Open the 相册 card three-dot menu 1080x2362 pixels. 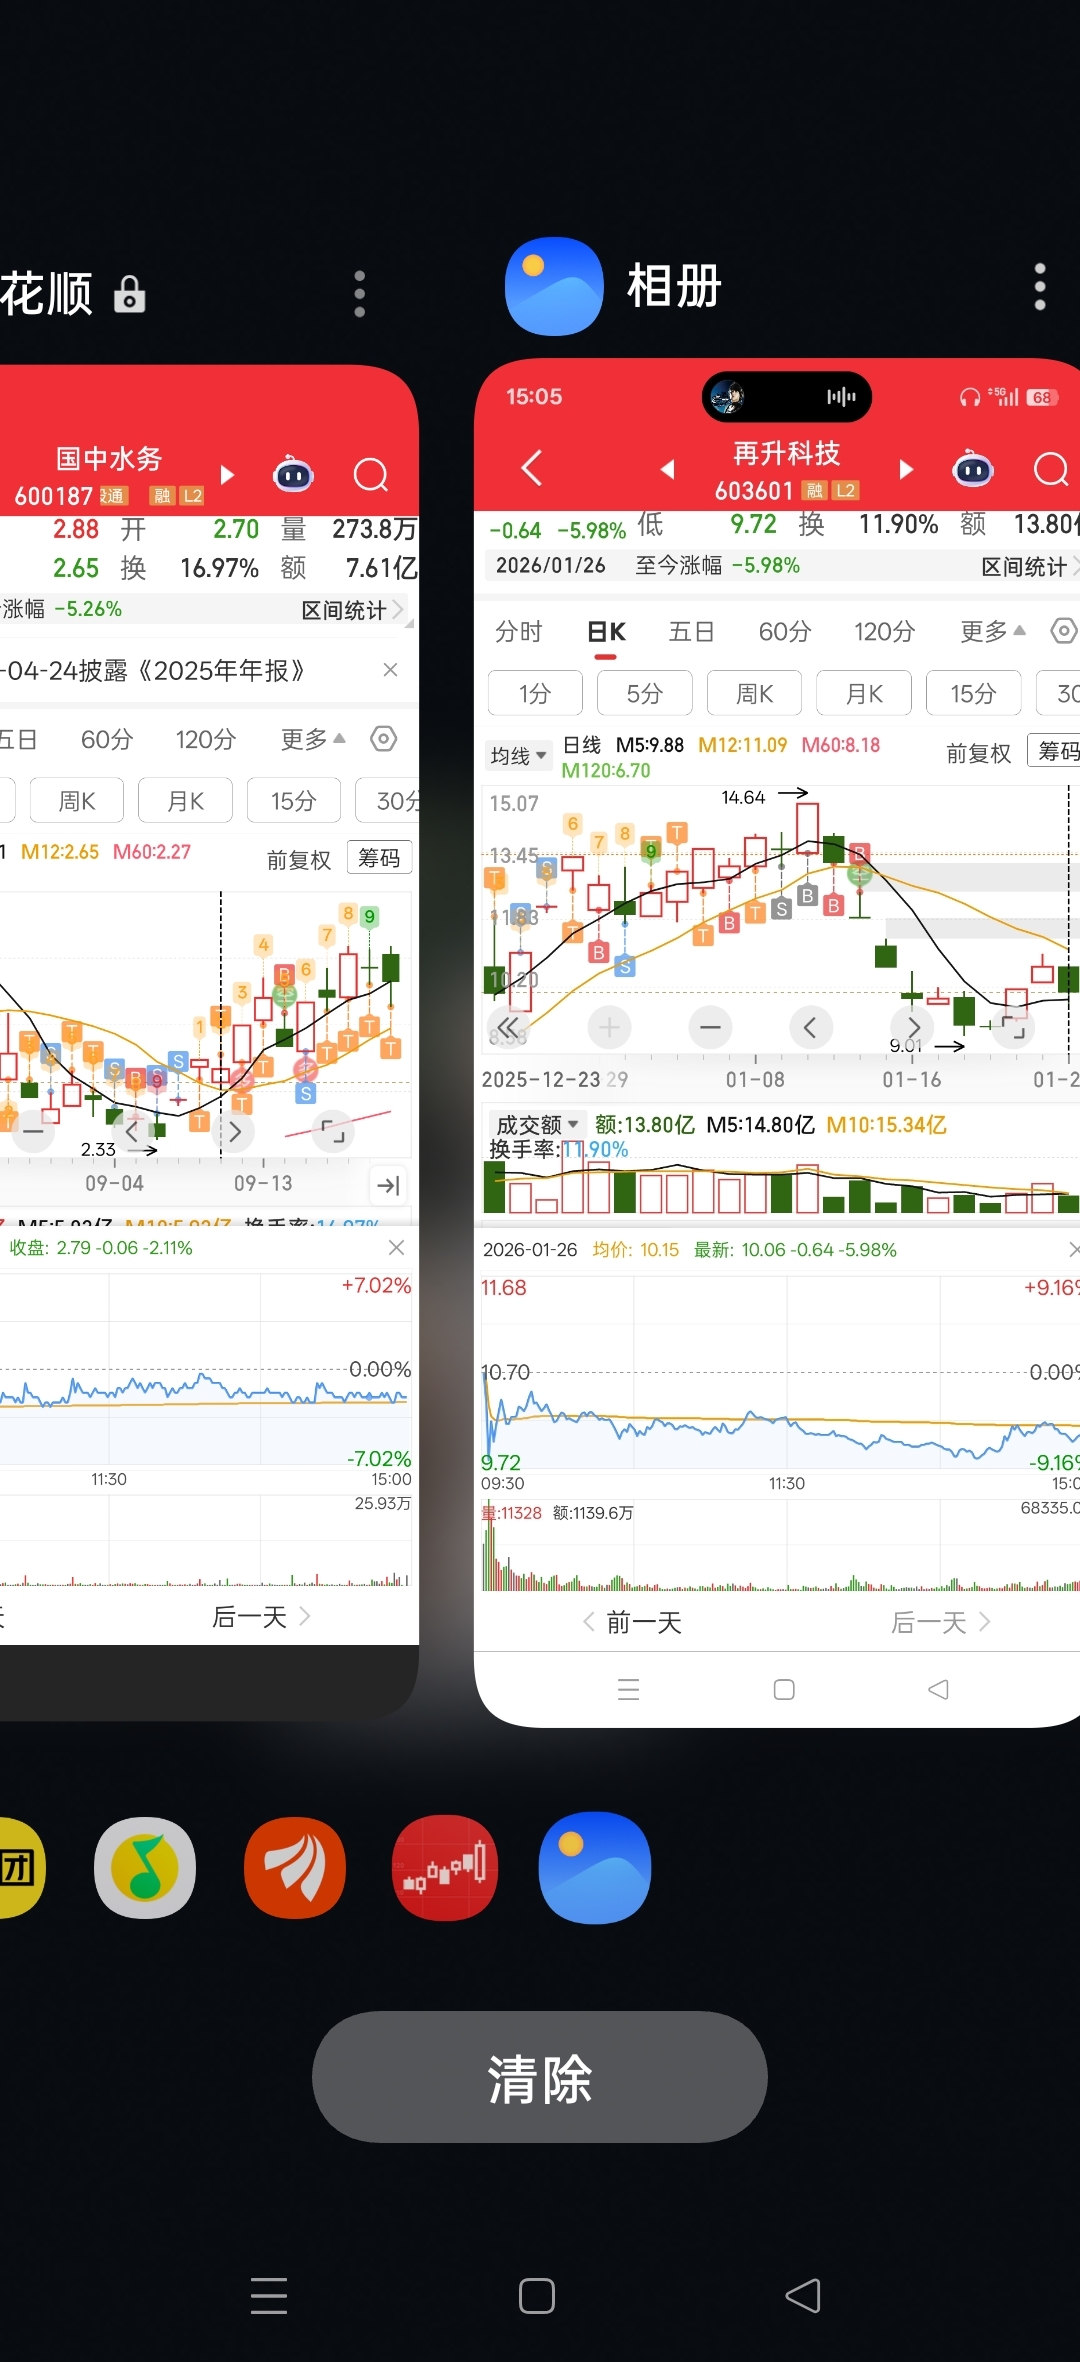click(1040, 287)
